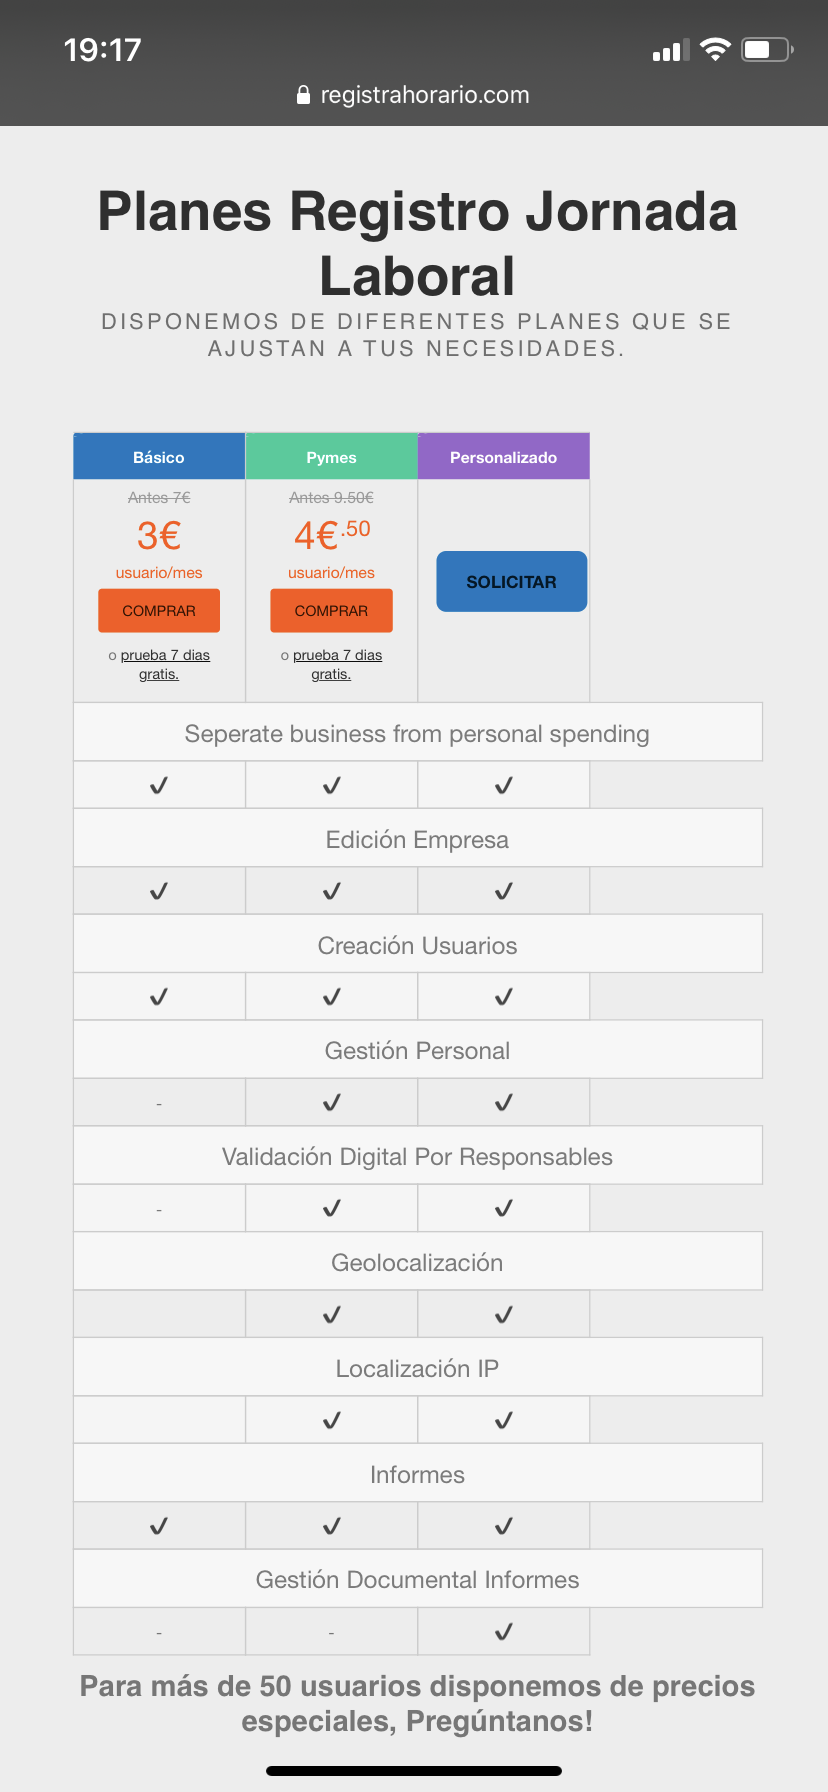
Task: Click Personalizado checkmark under Gestión Documental Informes
Action: (504, 1632)
